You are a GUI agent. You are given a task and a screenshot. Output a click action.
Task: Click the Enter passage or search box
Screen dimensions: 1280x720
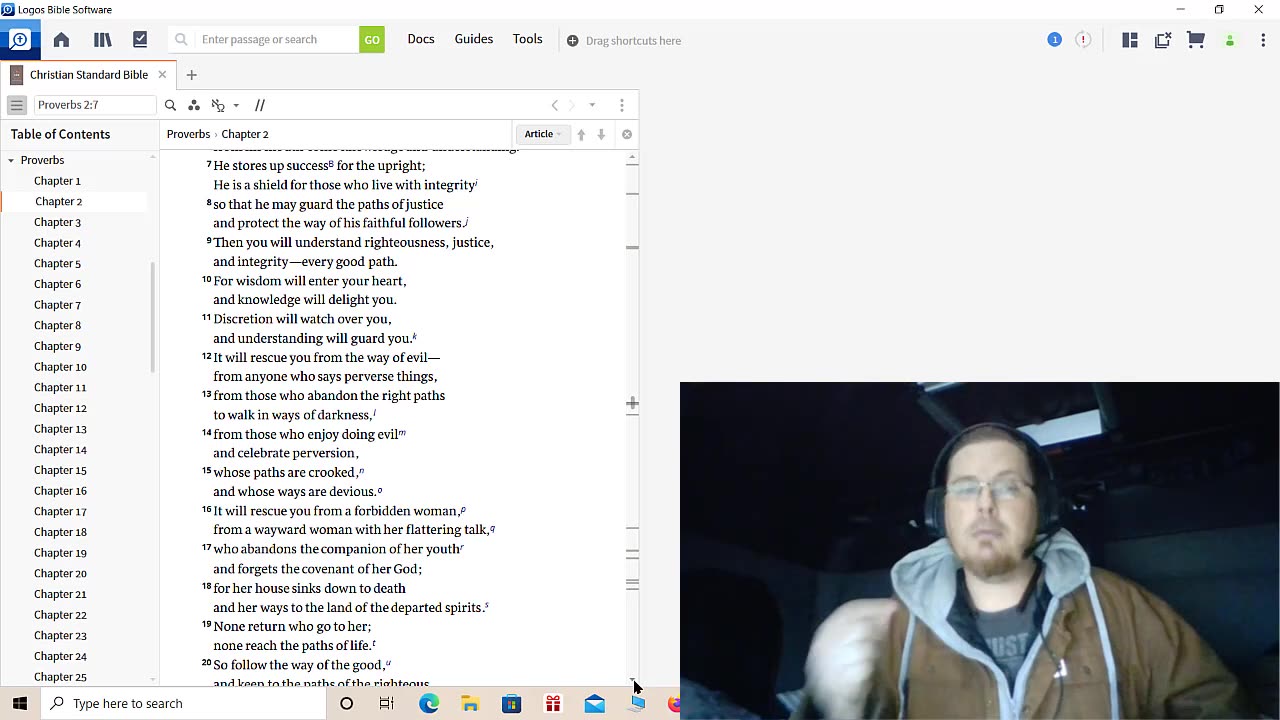264,40
